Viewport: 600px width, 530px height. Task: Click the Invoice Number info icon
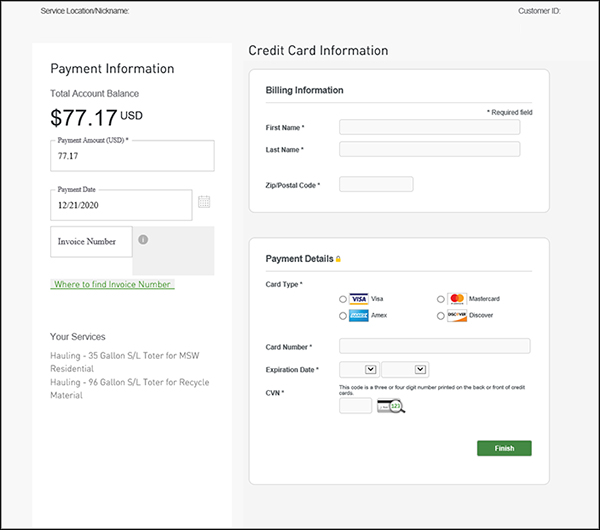[x=143, y=240]
